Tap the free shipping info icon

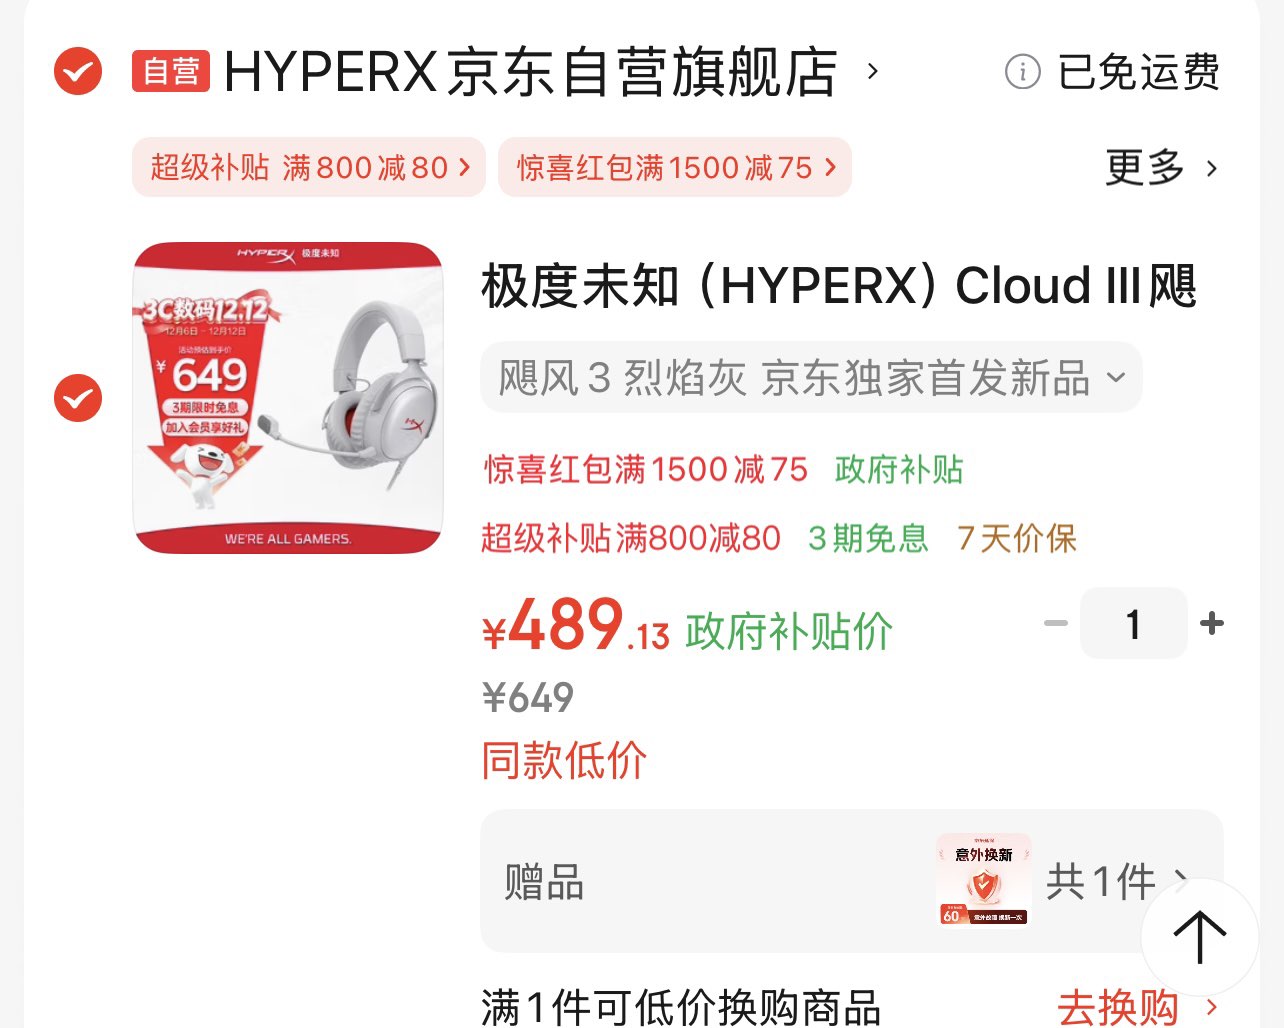pos(1022,72)
